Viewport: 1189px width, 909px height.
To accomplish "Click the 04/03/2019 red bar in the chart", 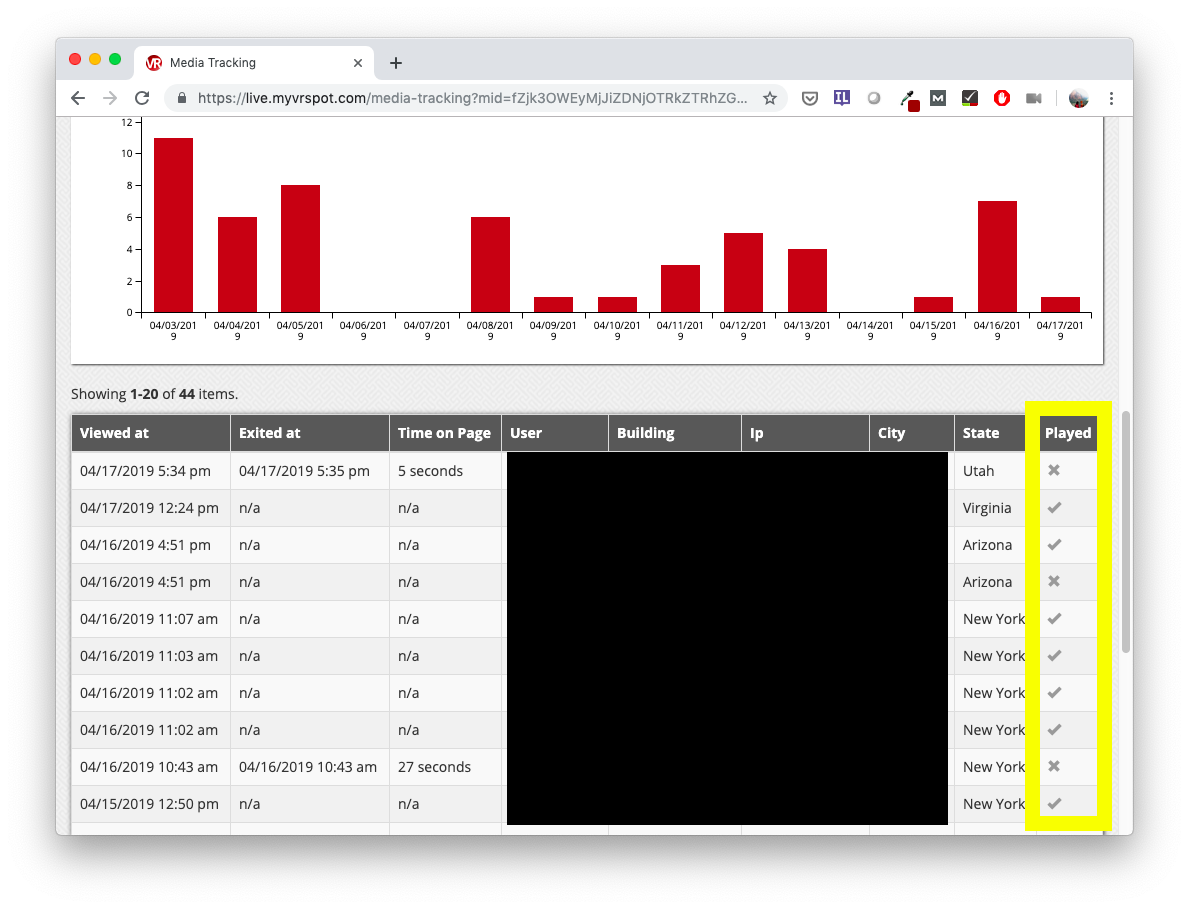I will click(173, 225).
